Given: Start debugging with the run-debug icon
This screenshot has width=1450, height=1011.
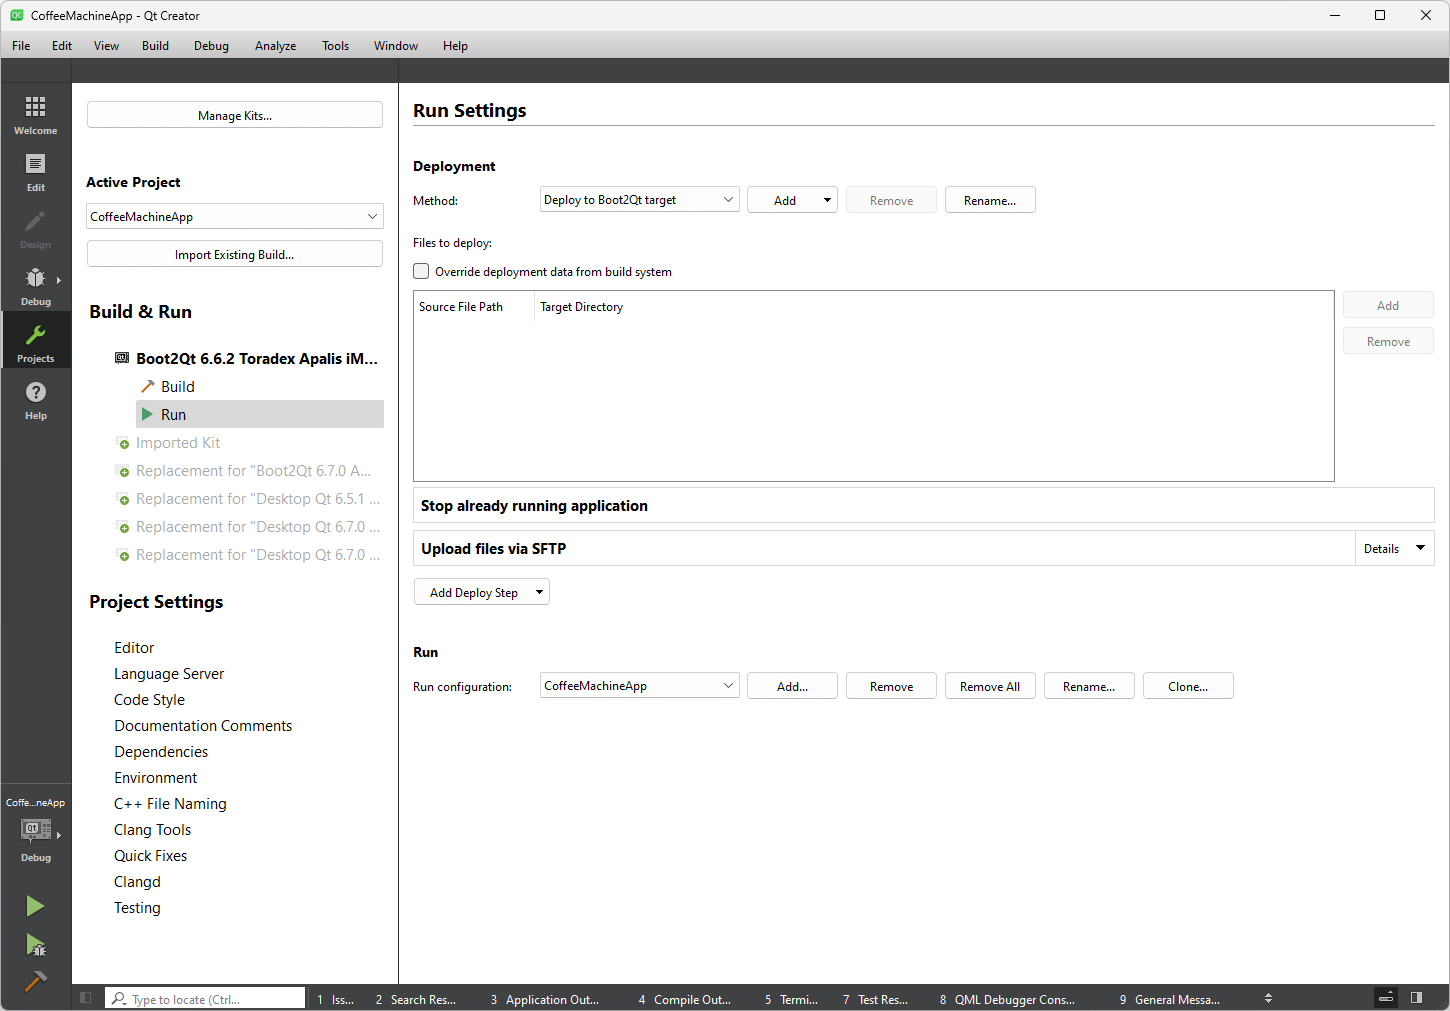Looking at the screenshot, I should pos(35,944).
